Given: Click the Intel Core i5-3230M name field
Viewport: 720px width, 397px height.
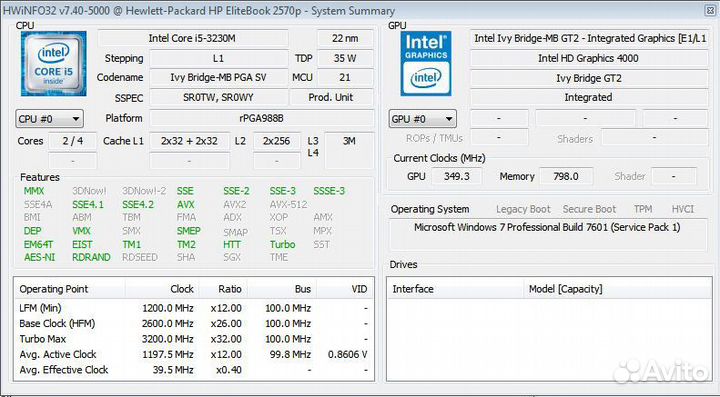Looking at the screenshot, I should (x=193, y=39).
